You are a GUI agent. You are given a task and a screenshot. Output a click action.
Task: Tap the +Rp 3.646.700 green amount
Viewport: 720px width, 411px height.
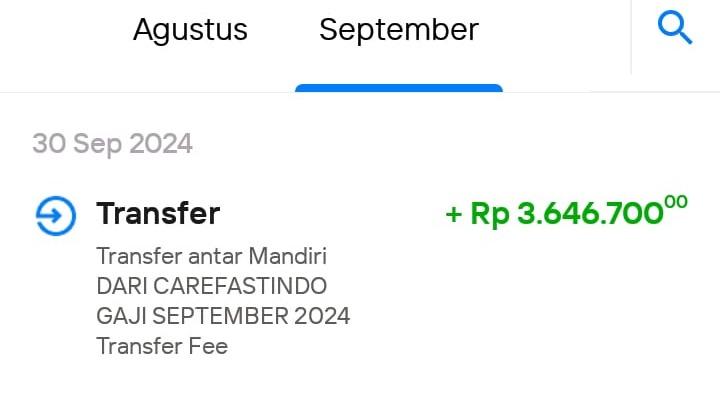(566, 211)
